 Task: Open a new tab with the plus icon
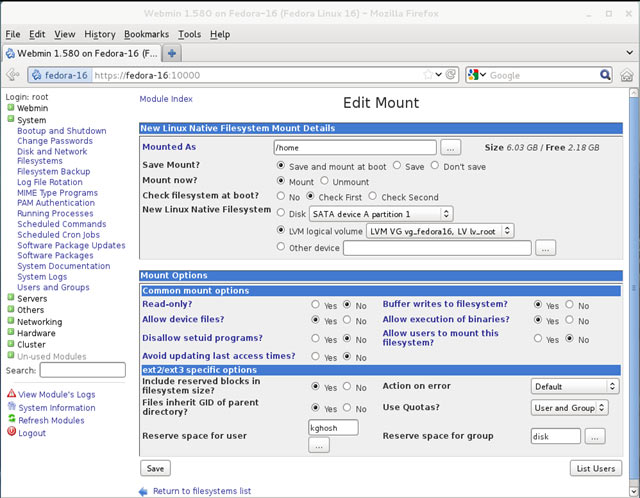[x=172, y=53]
